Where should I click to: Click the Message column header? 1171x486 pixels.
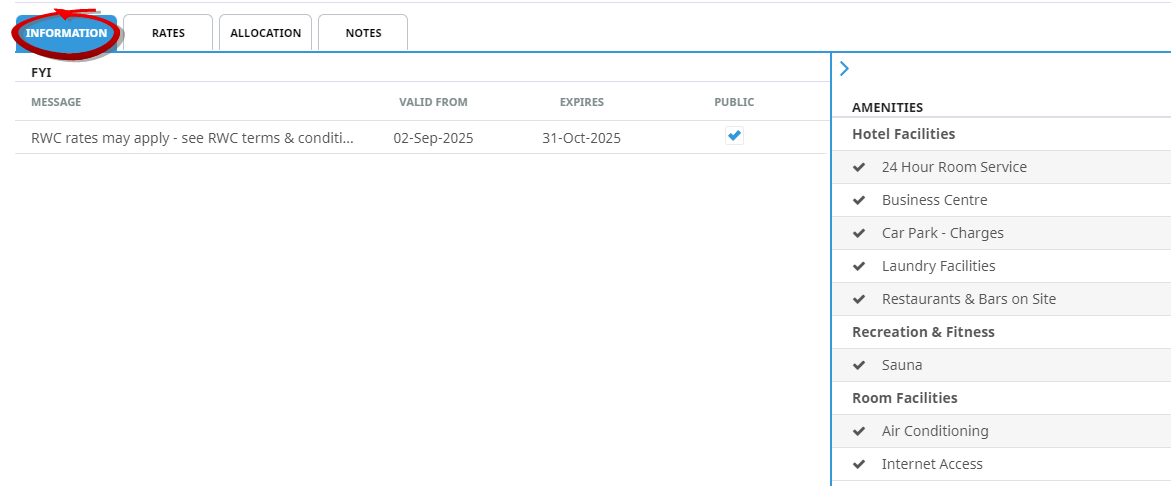click(56, 102)
